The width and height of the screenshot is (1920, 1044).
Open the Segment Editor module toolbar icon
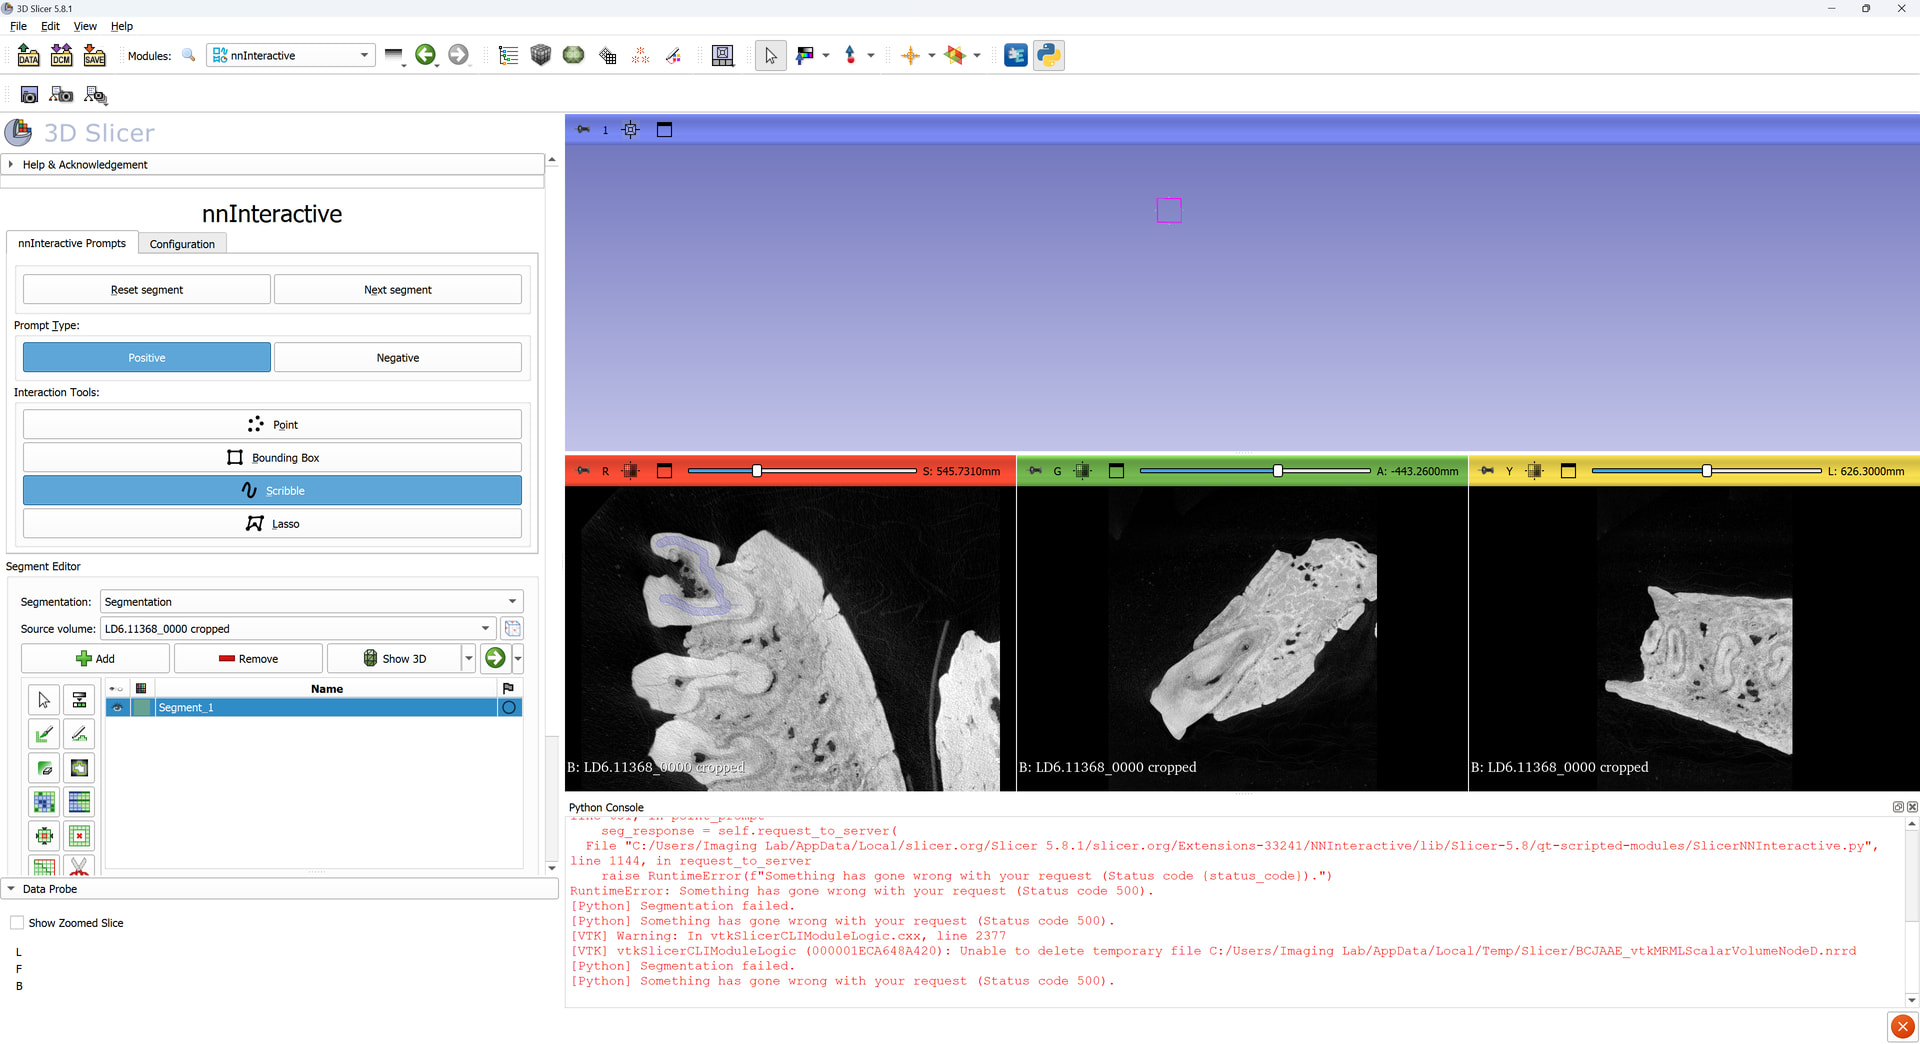(673, 55)
